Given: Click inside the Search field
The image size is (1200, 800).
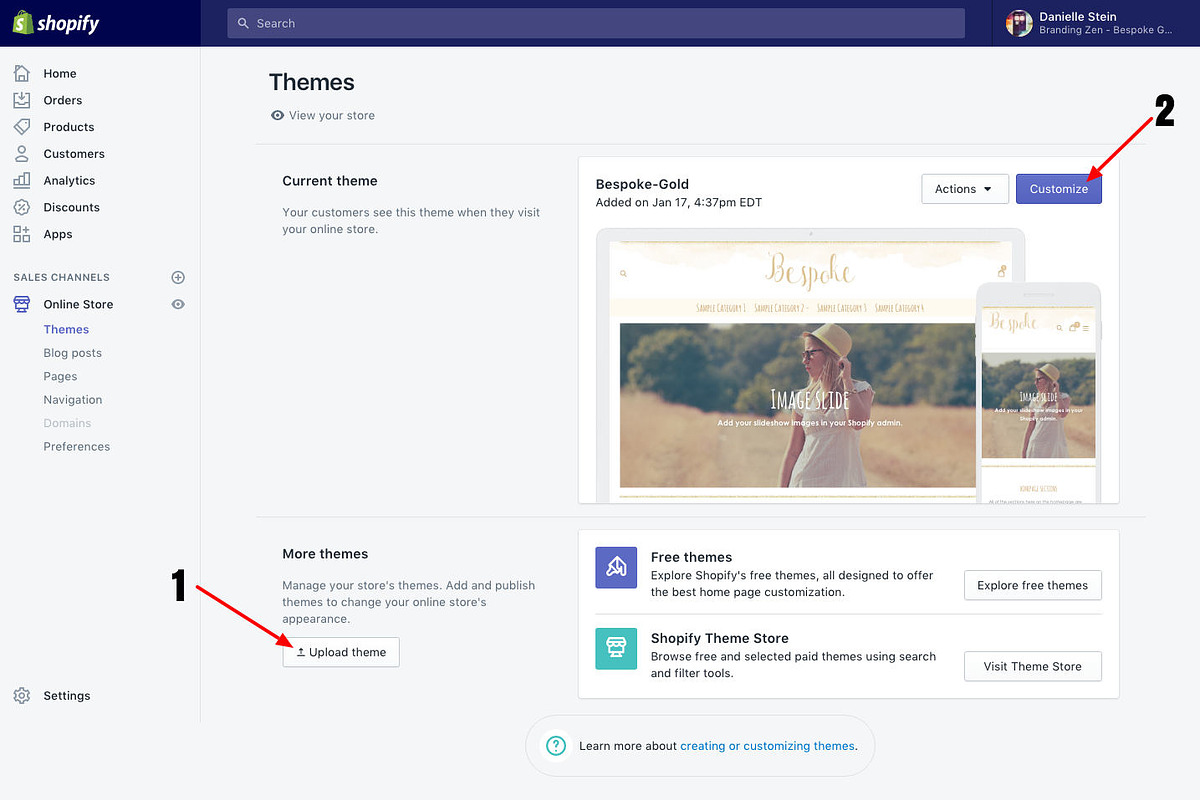Looking at the screenshot, I should click(595, 22).
